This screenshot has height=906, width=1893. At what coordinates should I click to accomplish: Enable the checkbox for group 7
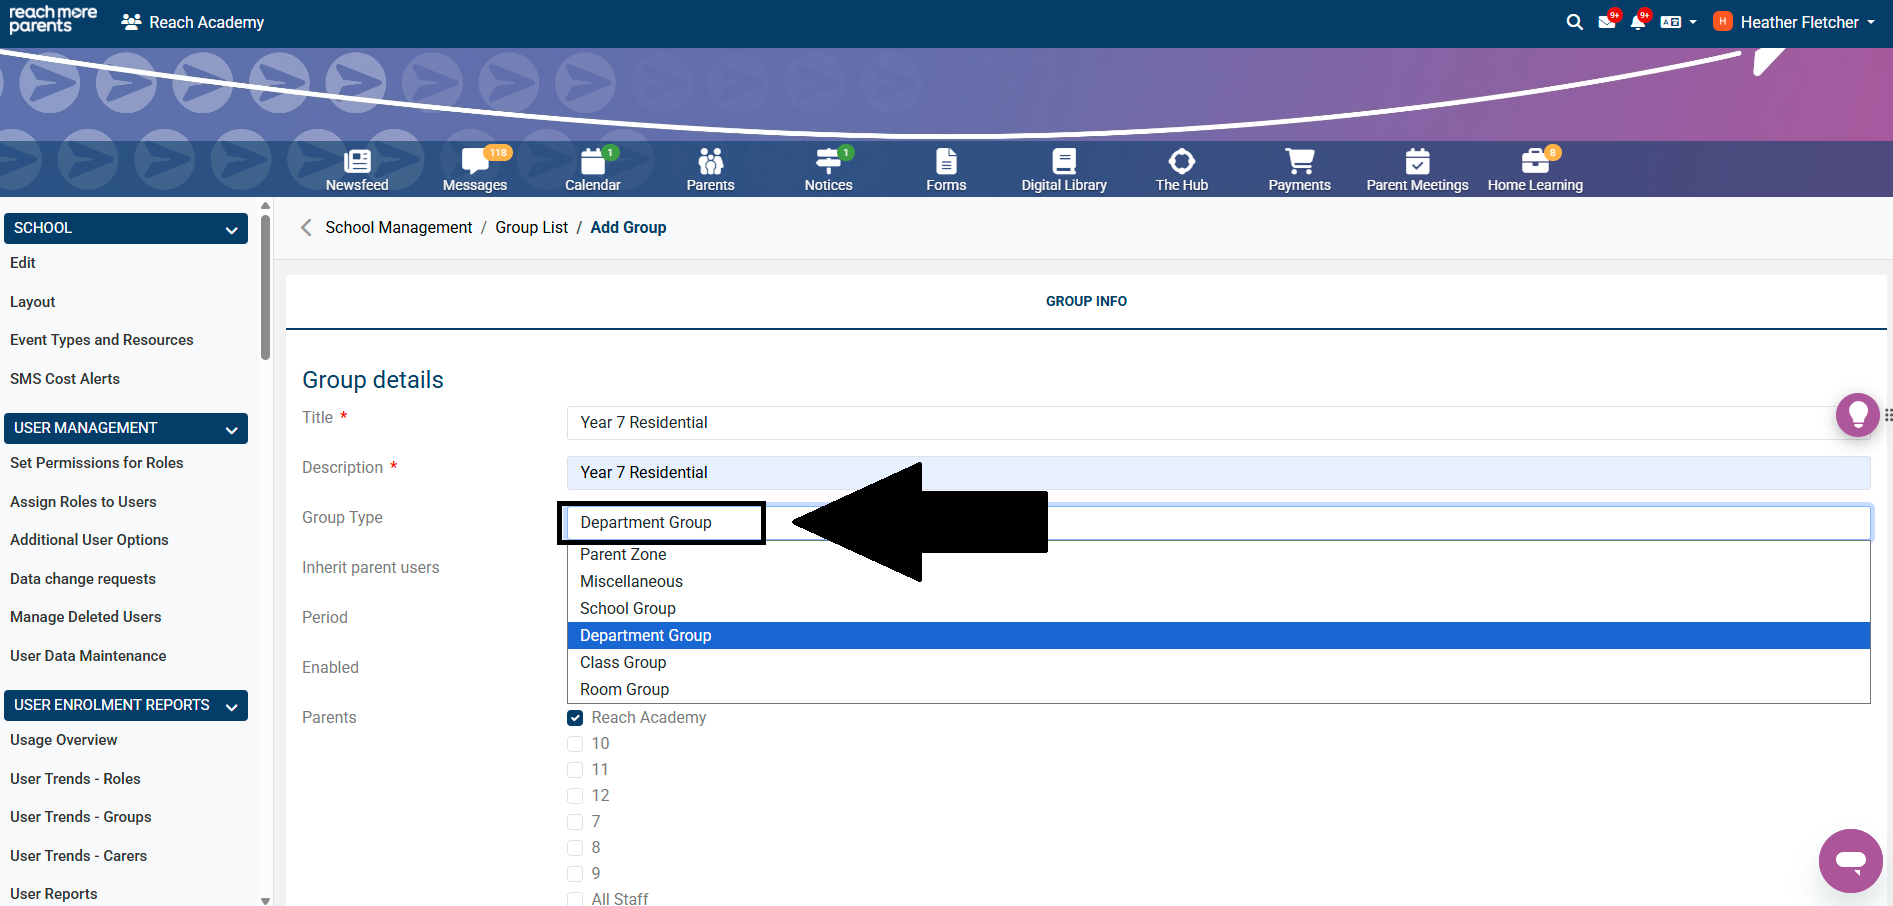point(575,822)
